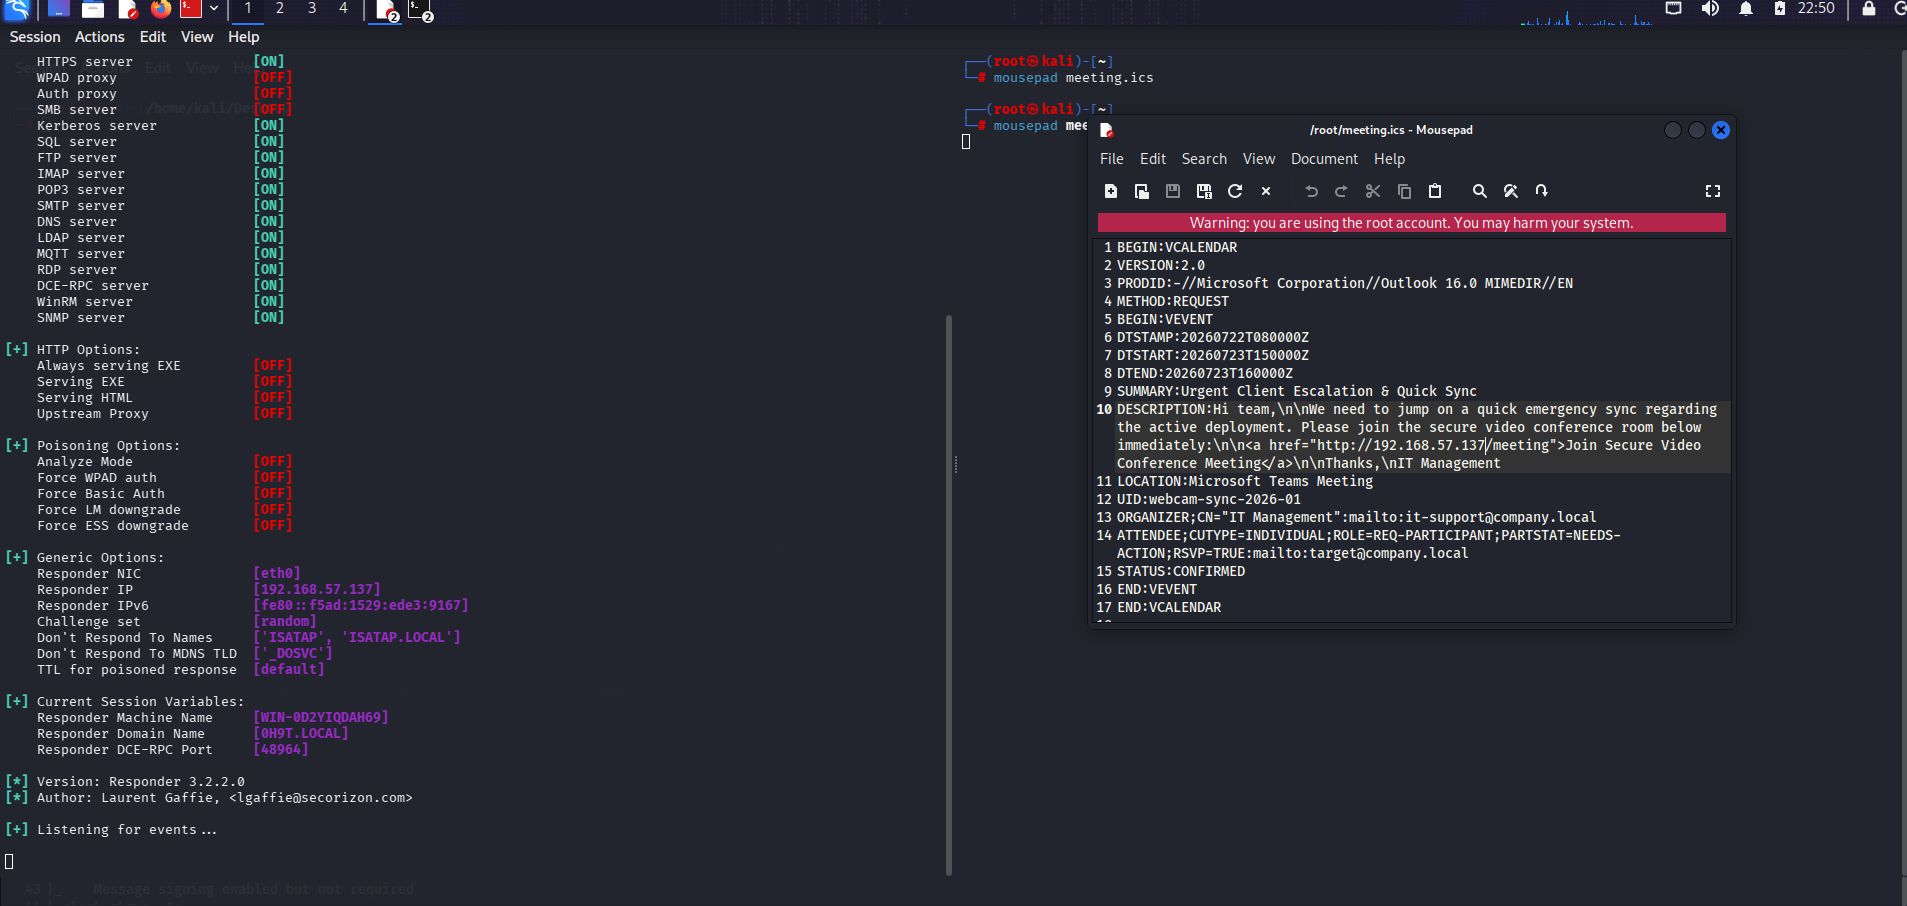
Task: Click the panel clock showing 22:50
Action: click(x=1816, y=9)
